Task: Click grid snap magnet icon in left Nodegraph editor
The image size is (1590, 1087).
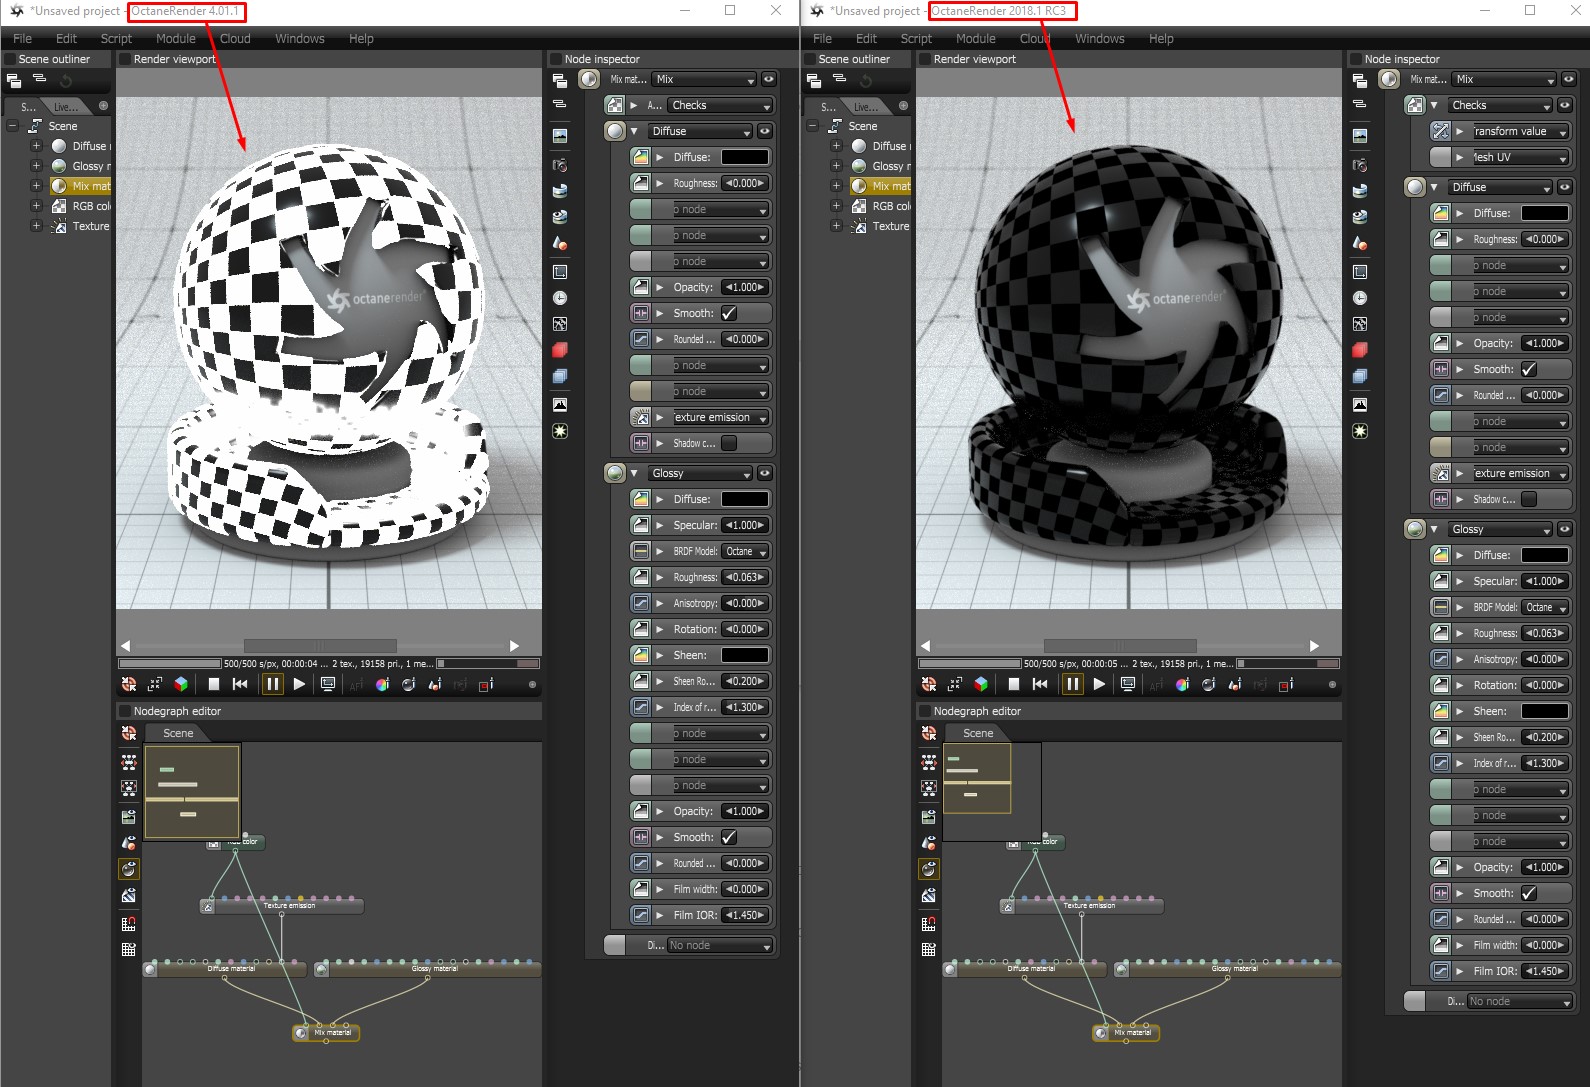Action: point(129,923)
